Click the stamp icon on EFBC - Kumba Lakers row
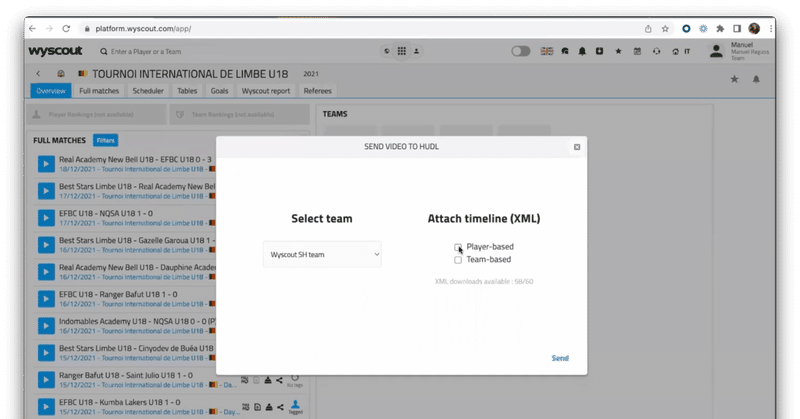Screen dimensions: 800x419 tap(269, 407)
